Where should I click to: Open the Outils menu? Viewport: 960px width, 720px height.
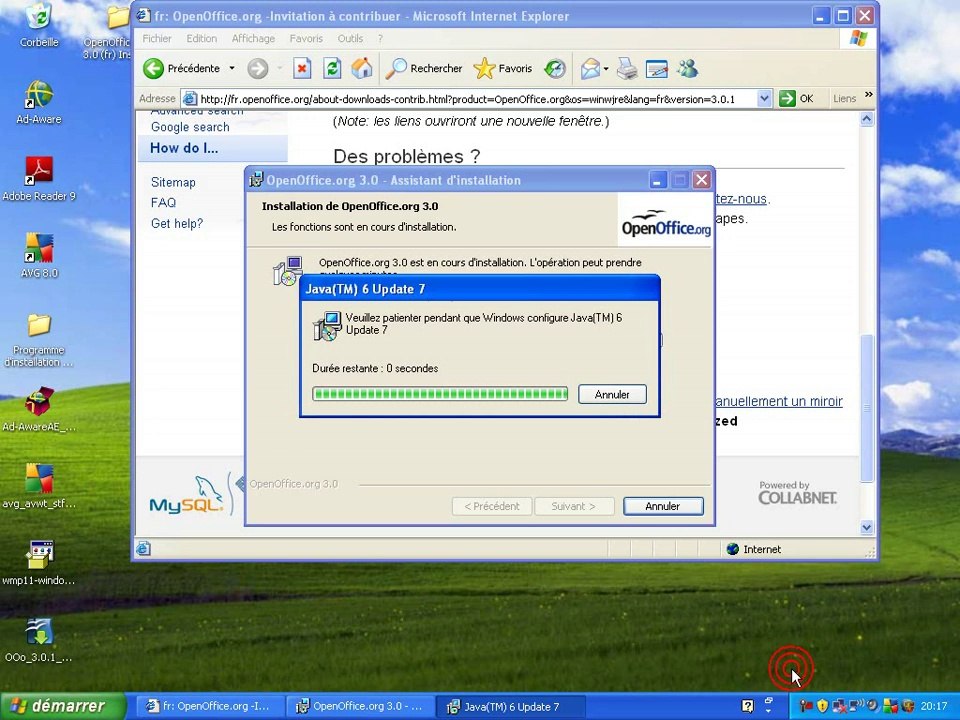350,39
